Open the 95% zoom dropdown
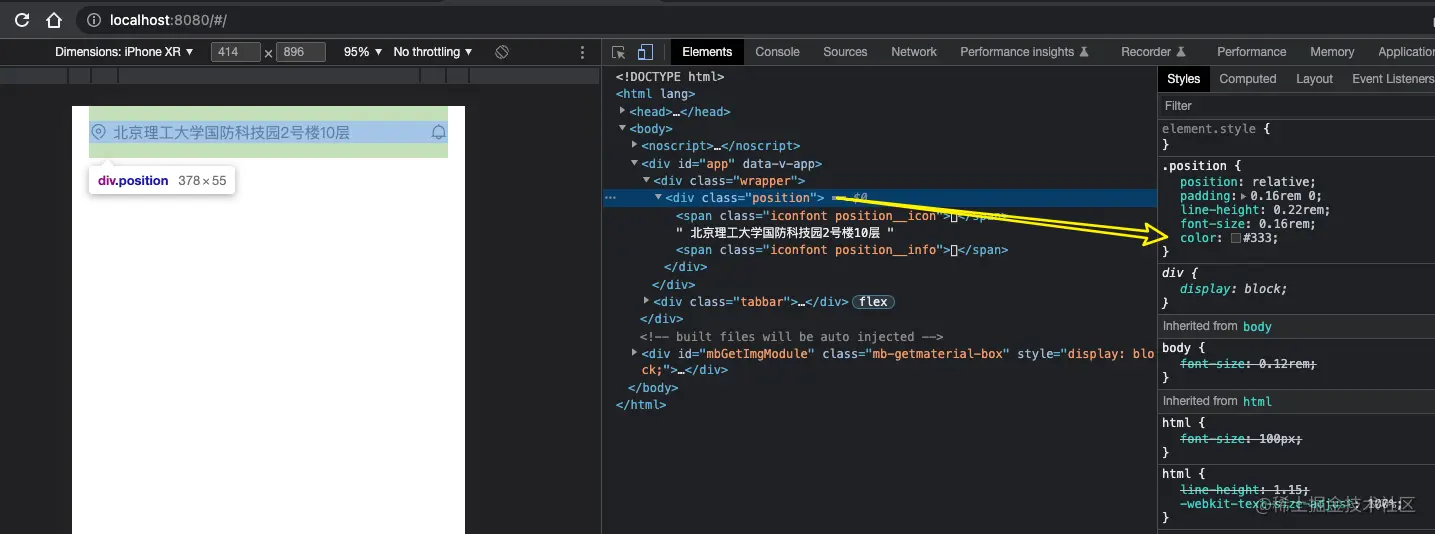This screenshot has width=1435, height=534. click(x=363, y=52)
